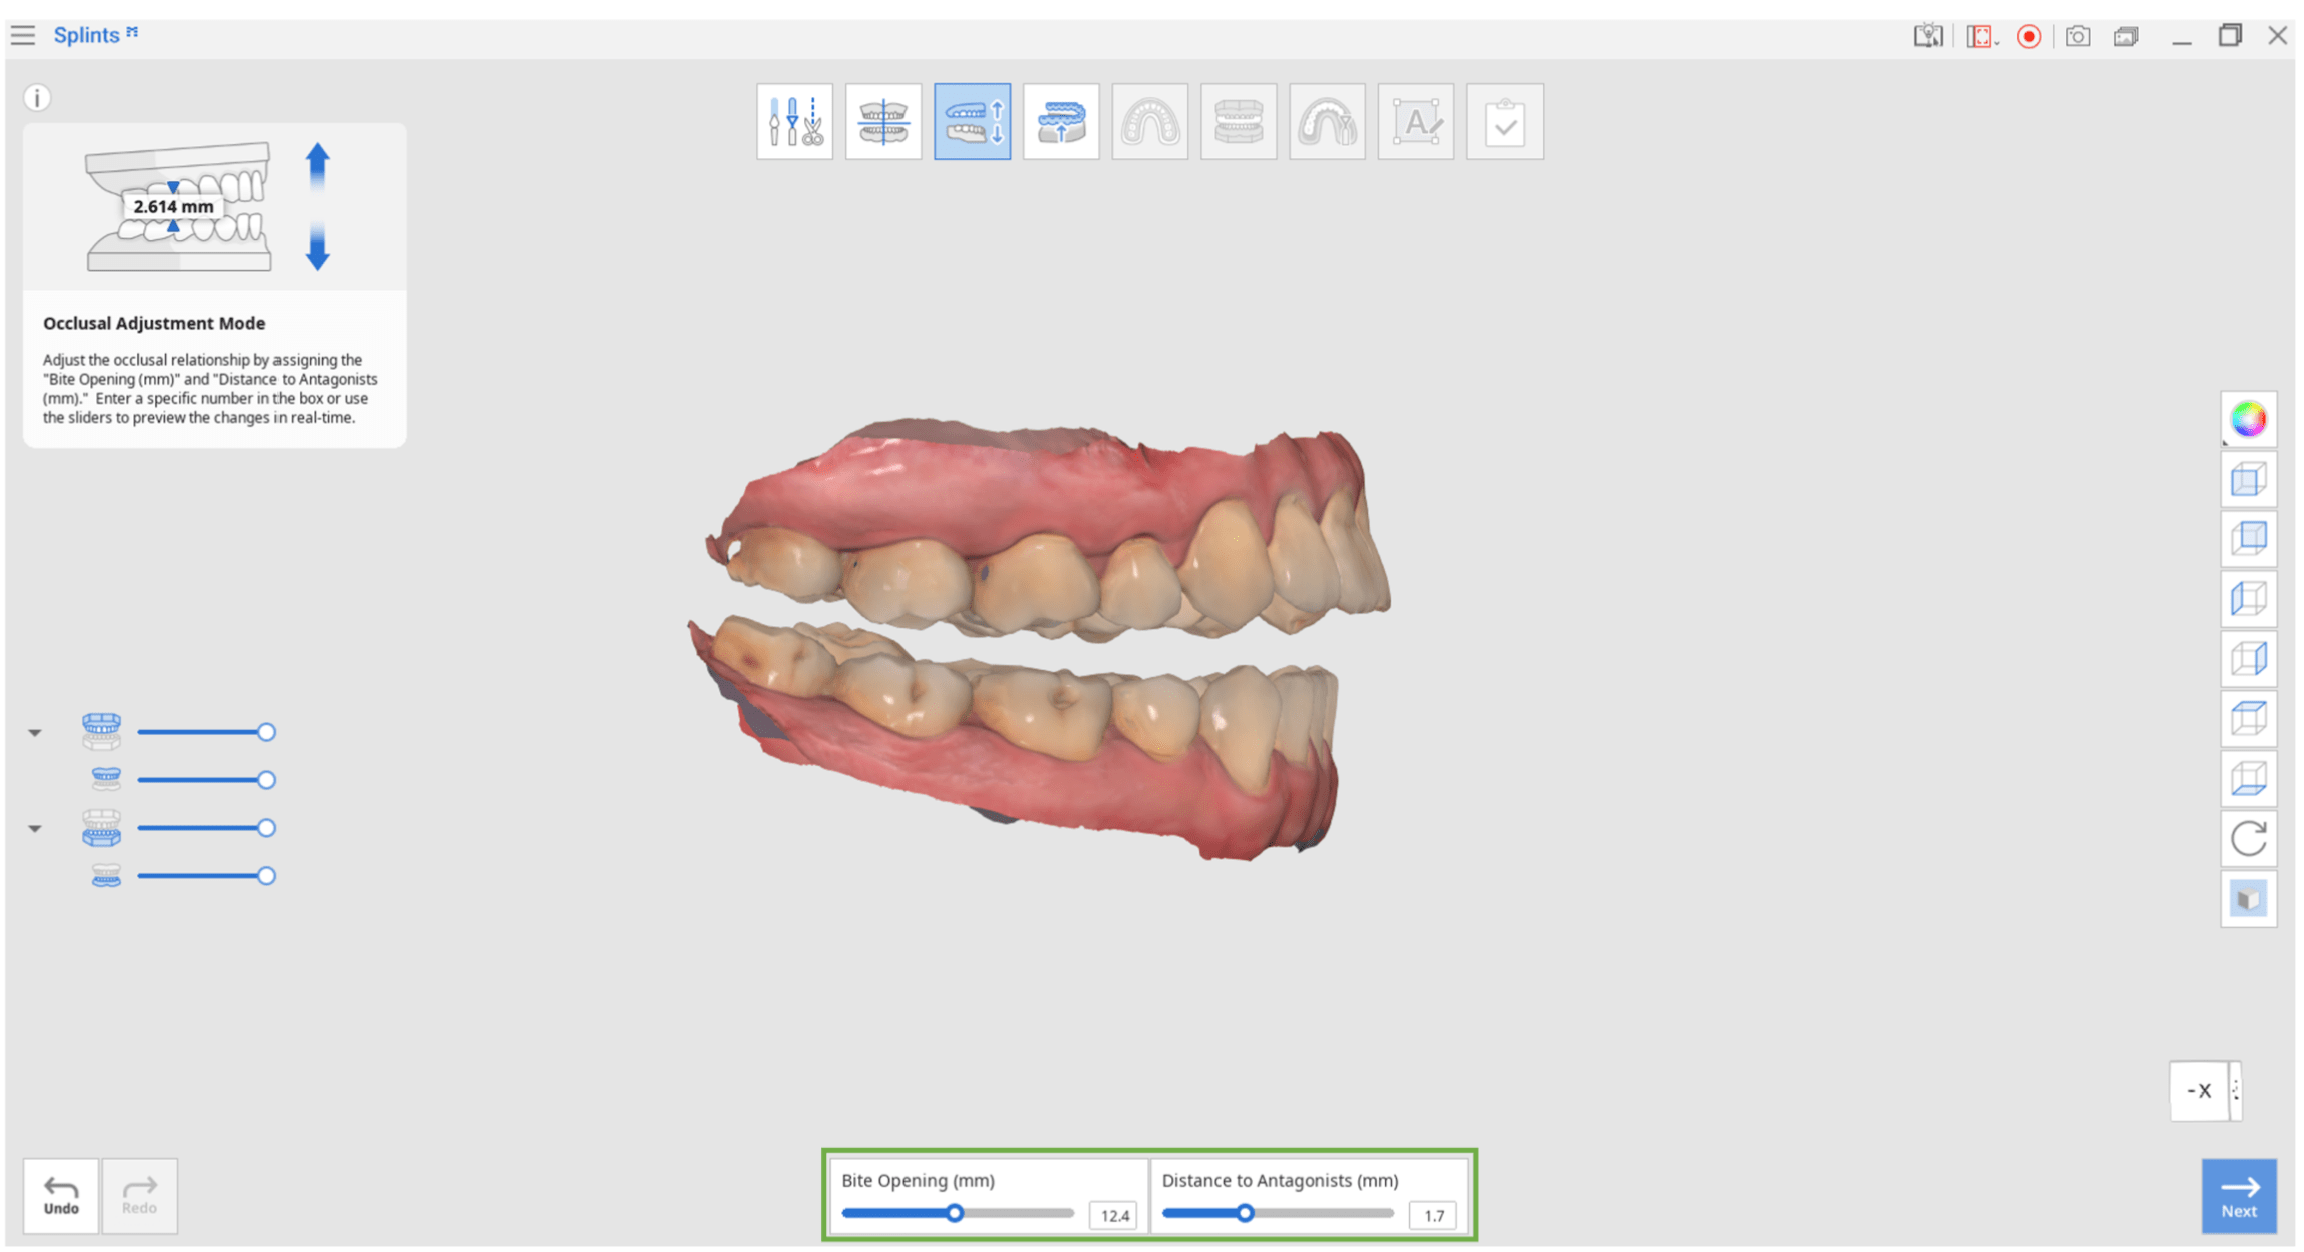Screen dimensions: 2304x1252
Task: Open the final checklist step icon
Action: (x=1505, y=121)
